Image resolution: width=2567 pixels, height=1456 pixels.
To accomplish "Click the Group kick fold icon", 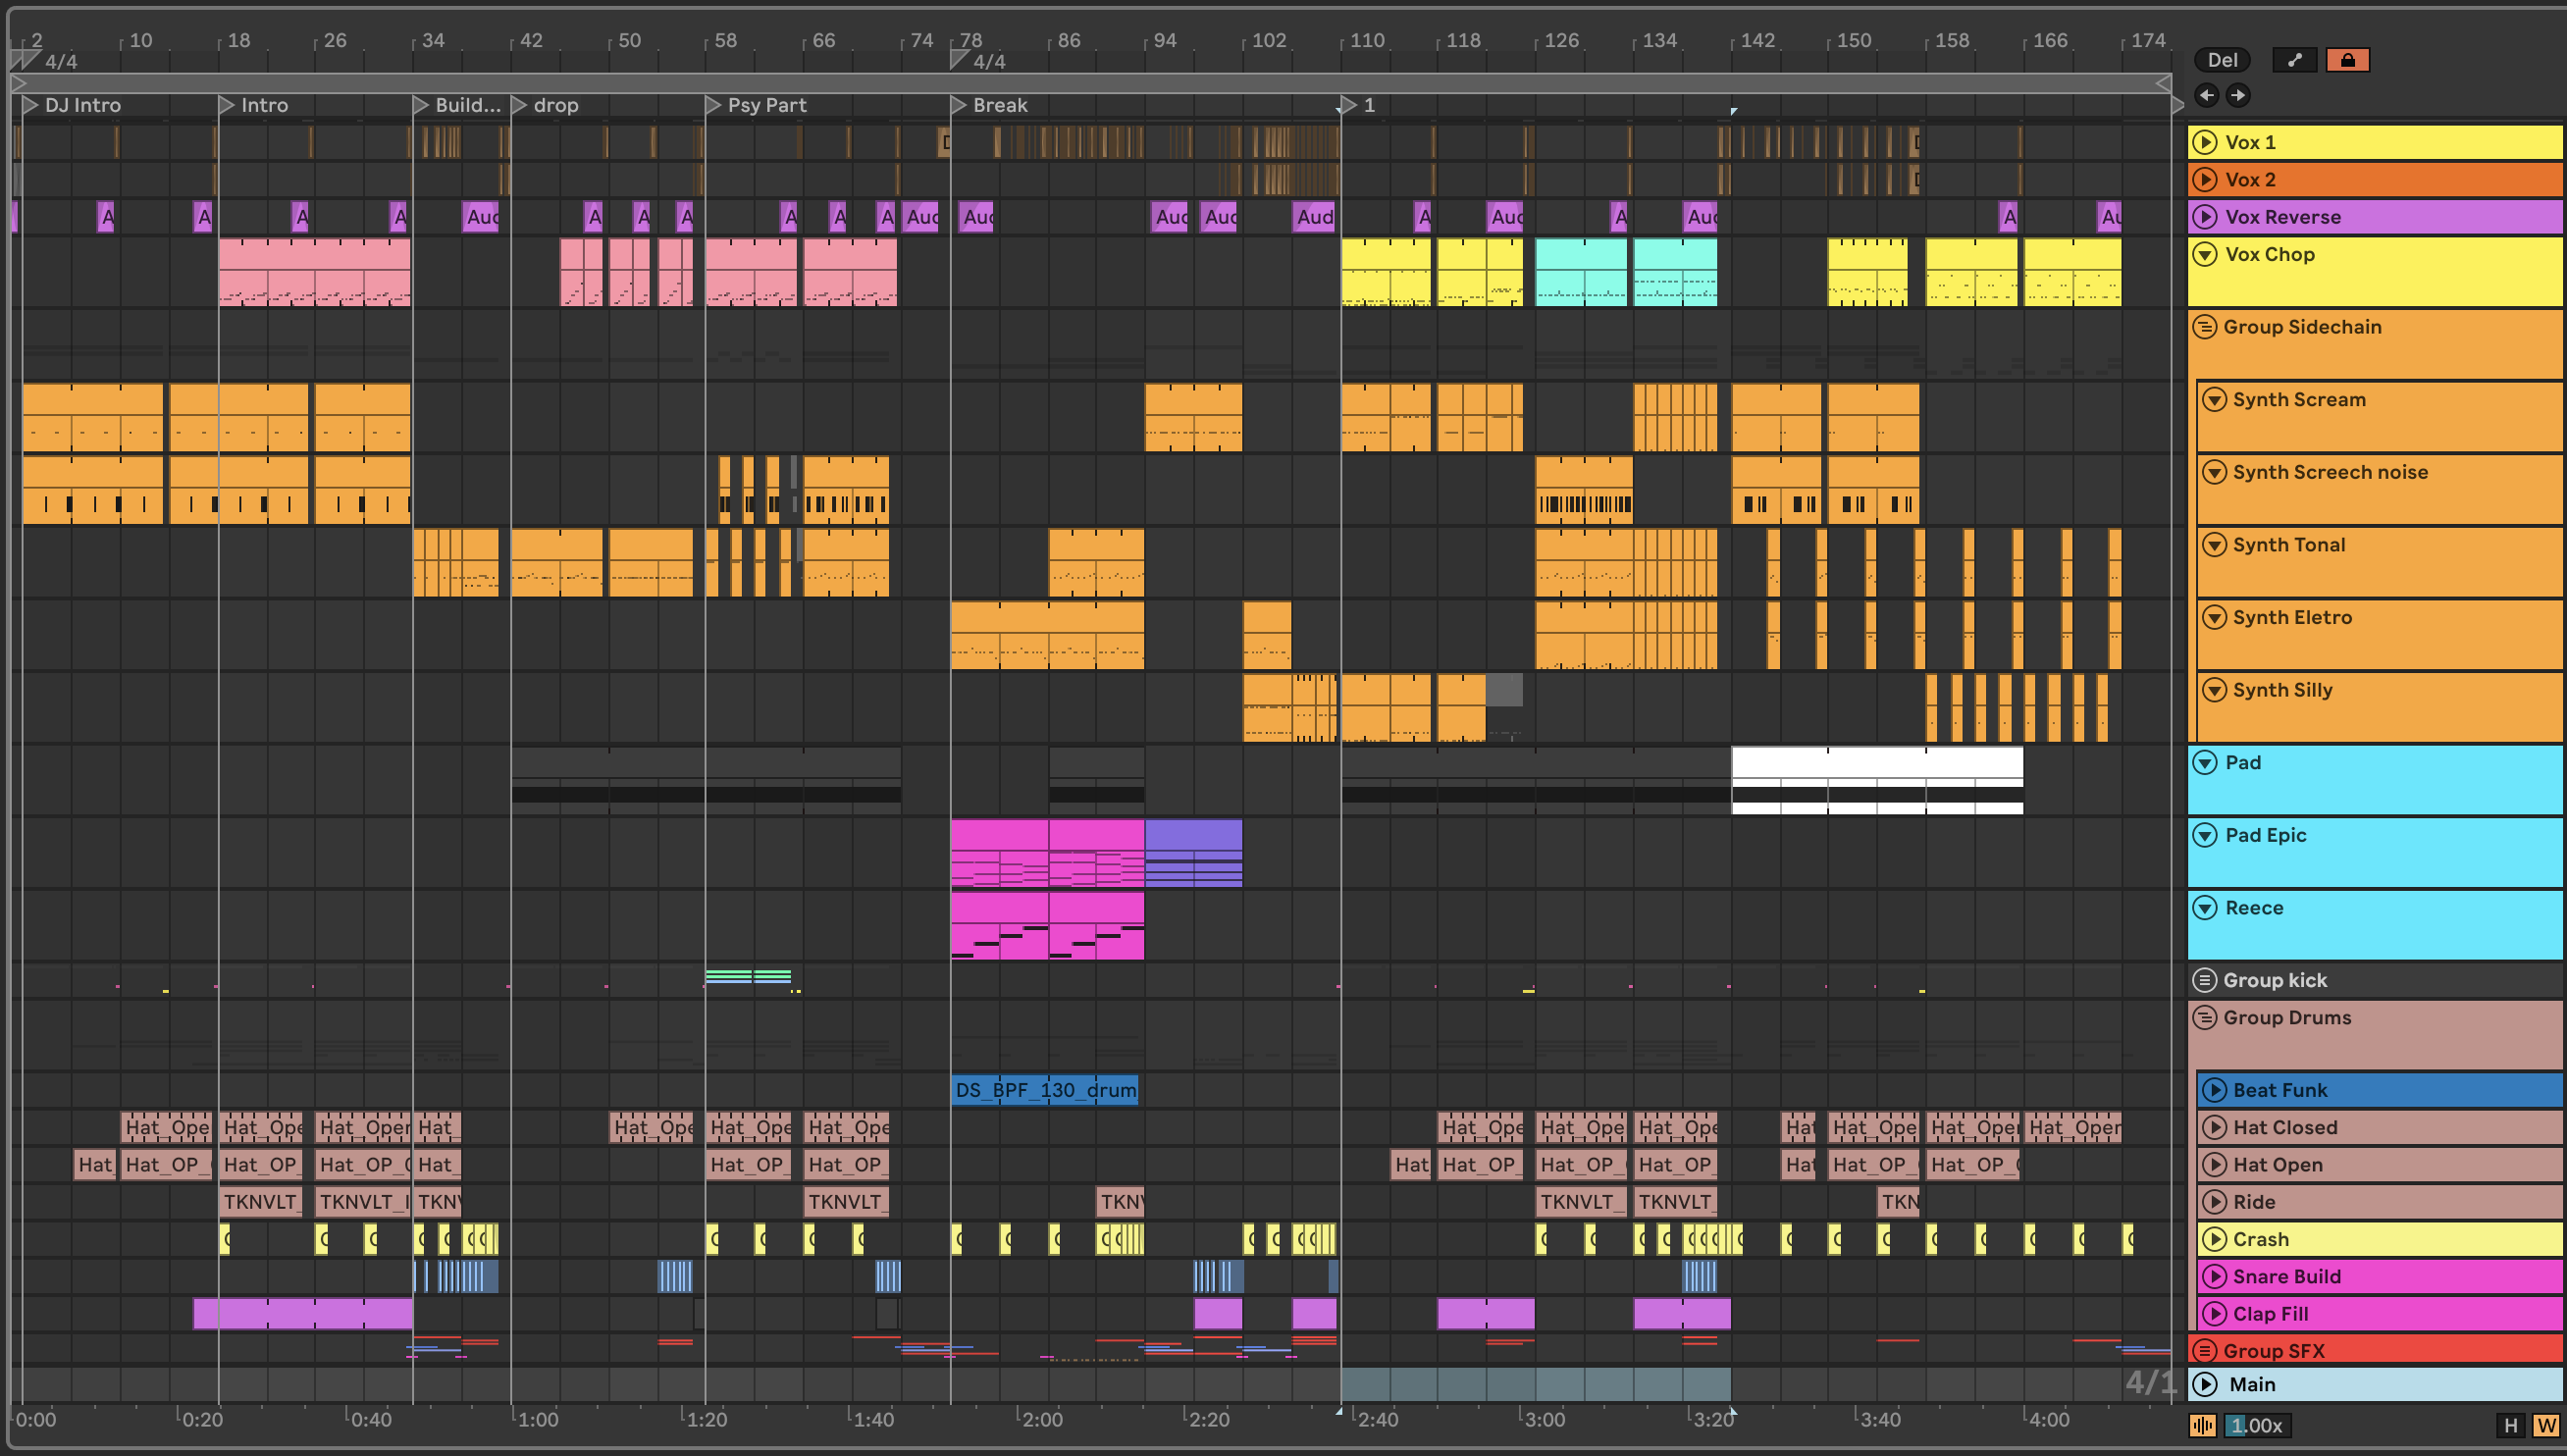I will click(x=2203, y=980).
